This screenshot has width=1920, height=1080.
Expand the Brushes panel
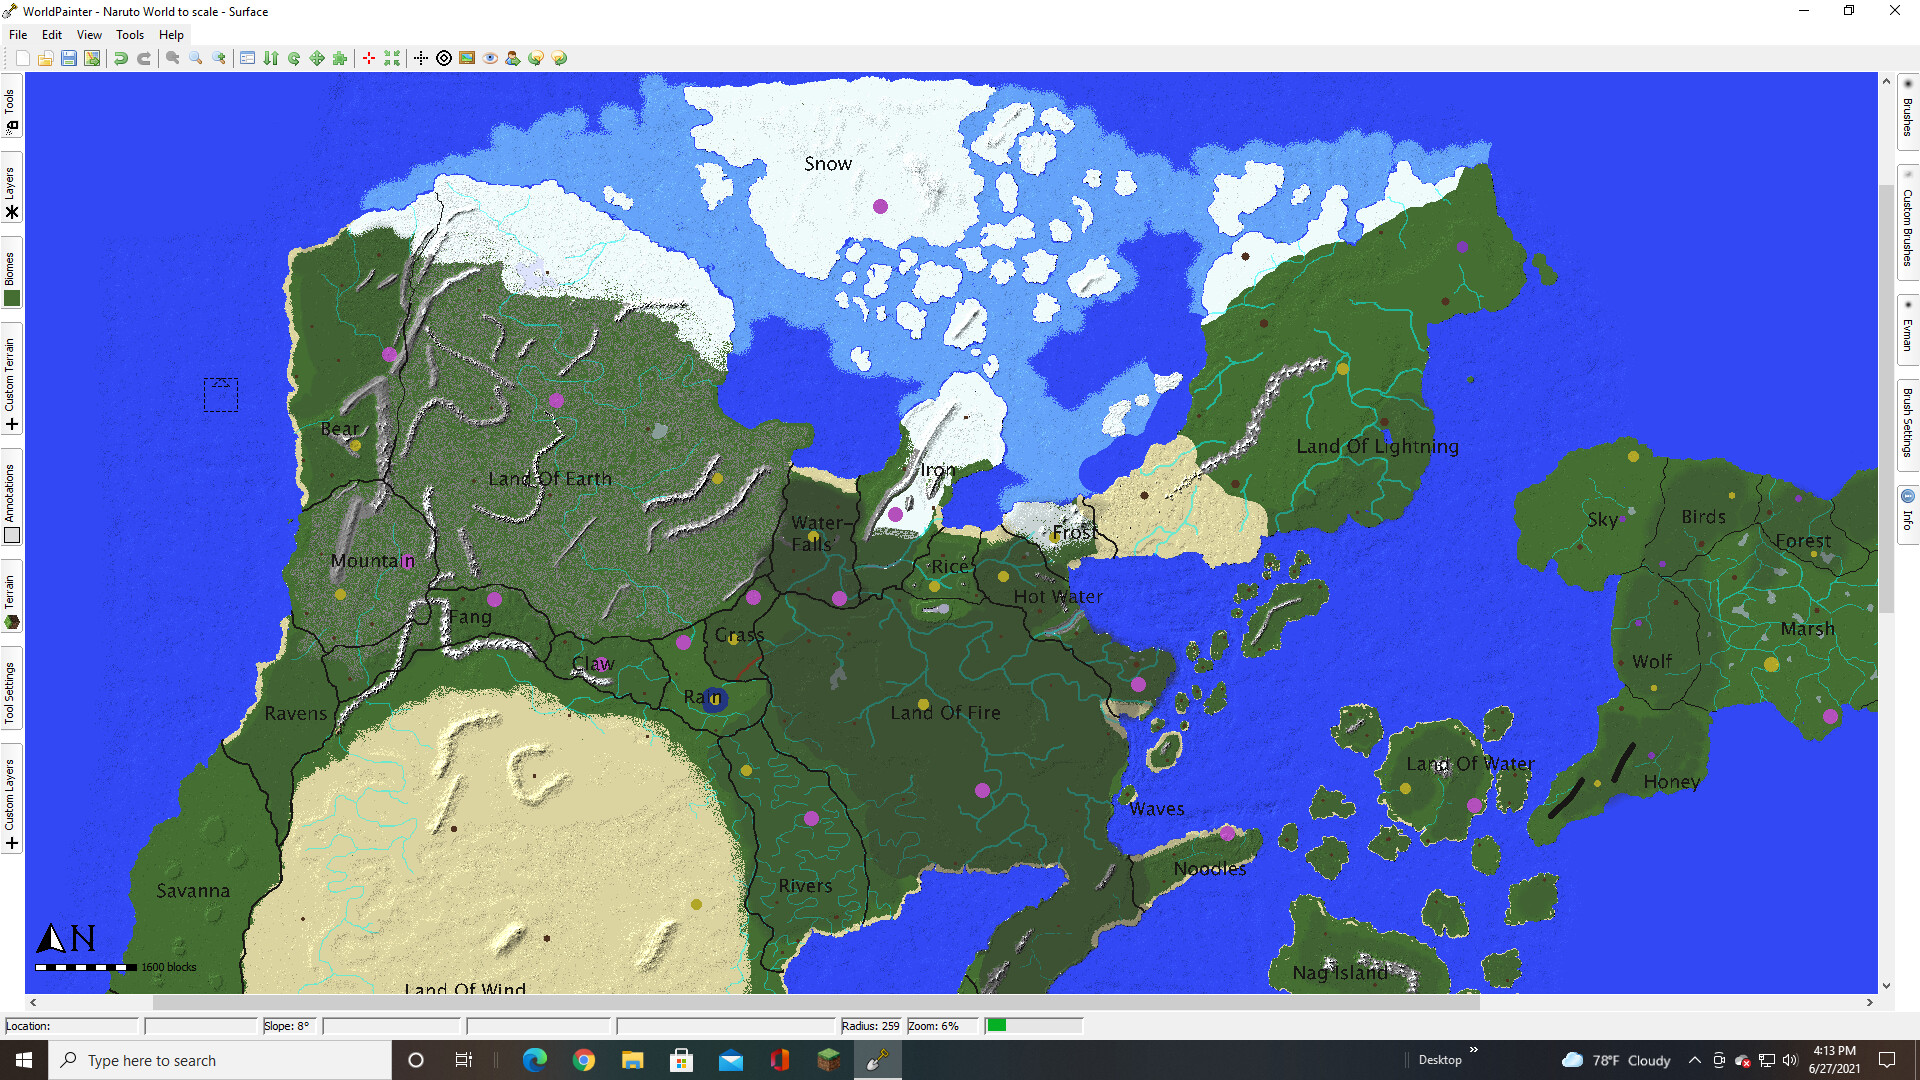tap(1907, 115)
